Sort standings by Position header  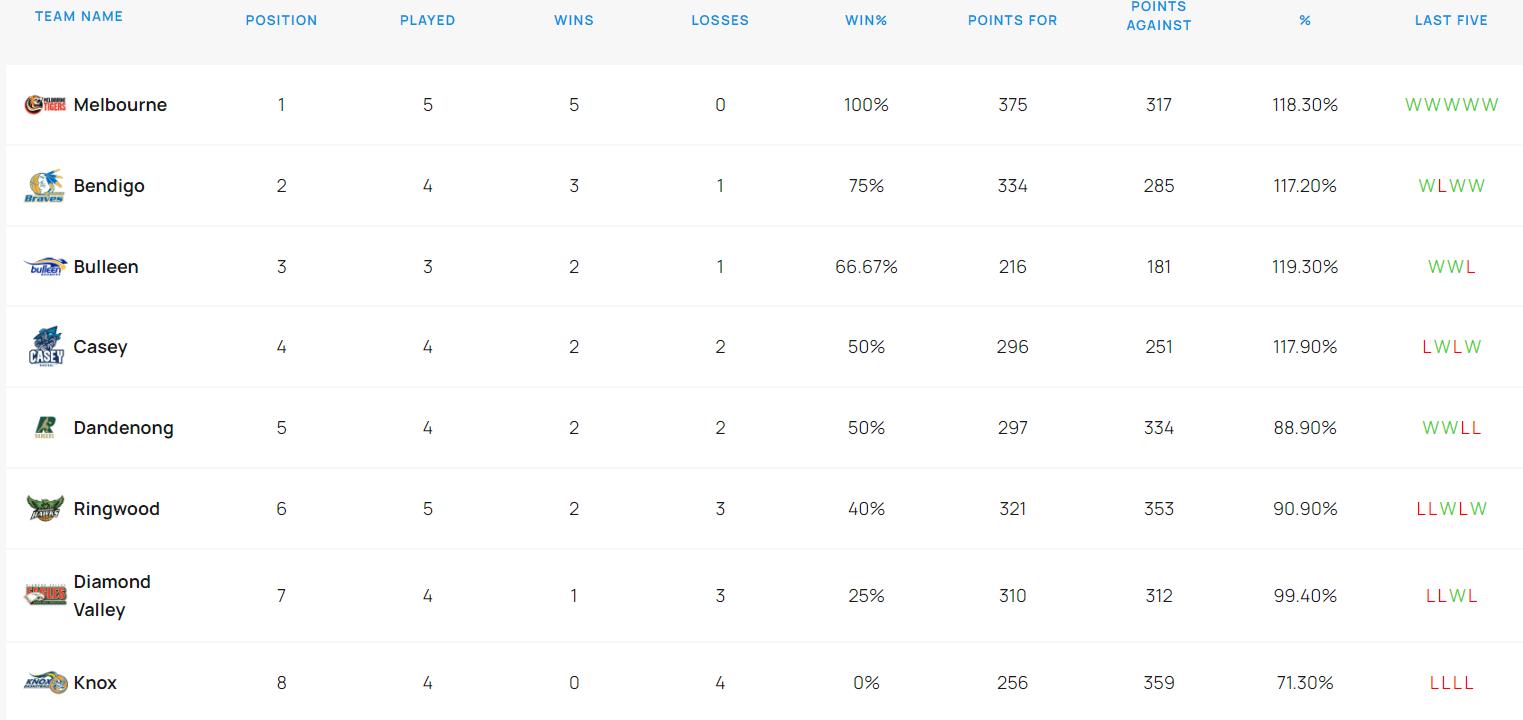[x=281, y=20]
